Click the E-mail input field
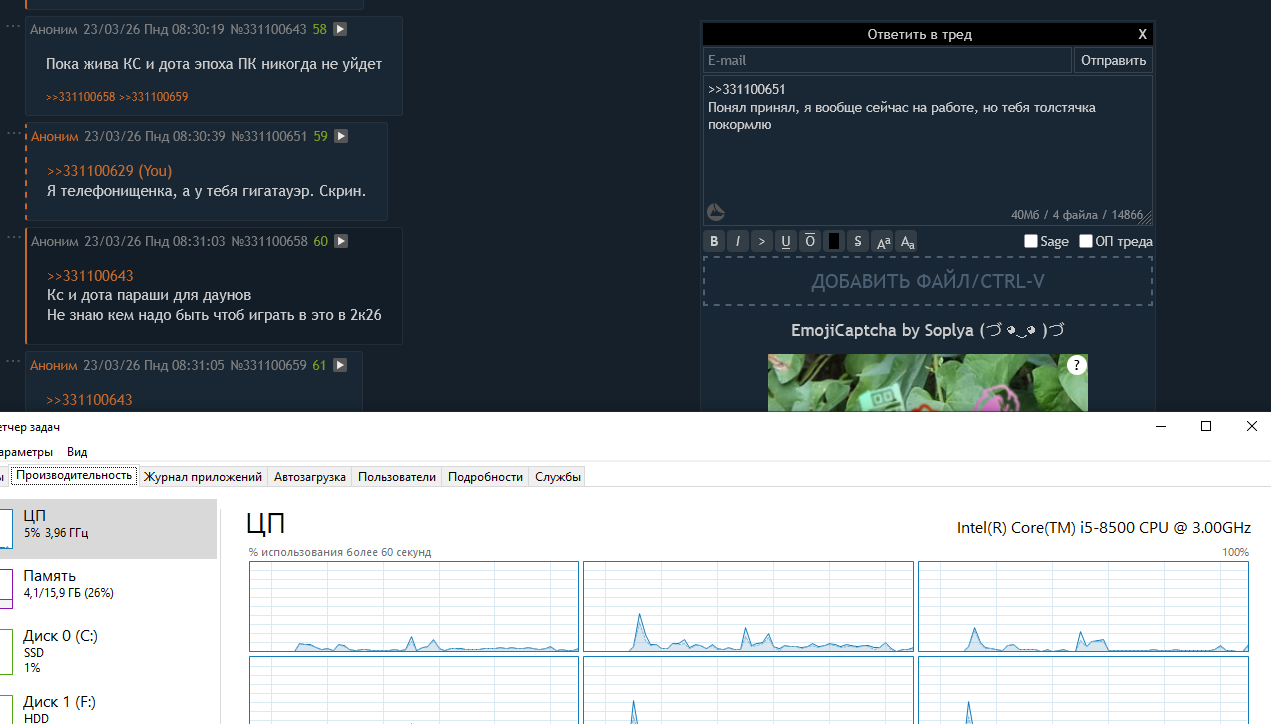This screenshot has height=724, width=1271. click(887, 60)
